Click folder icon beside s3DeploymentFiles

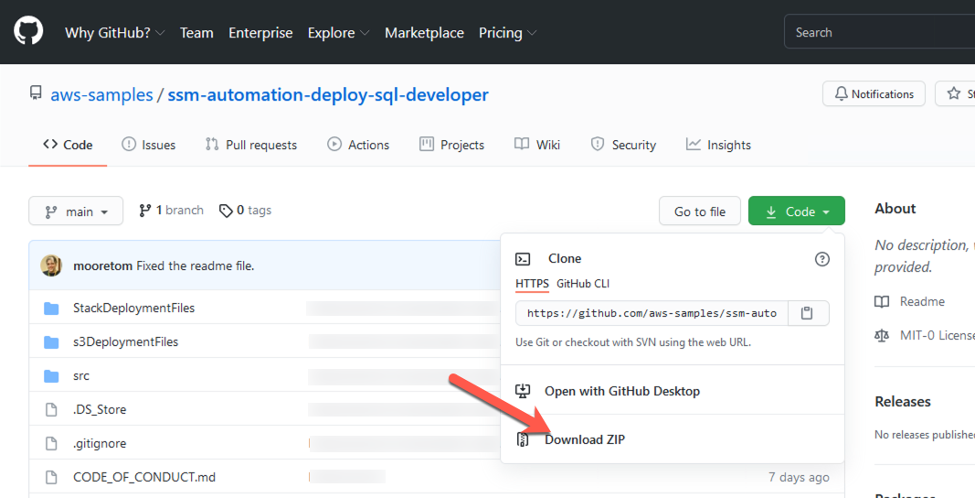52,342
